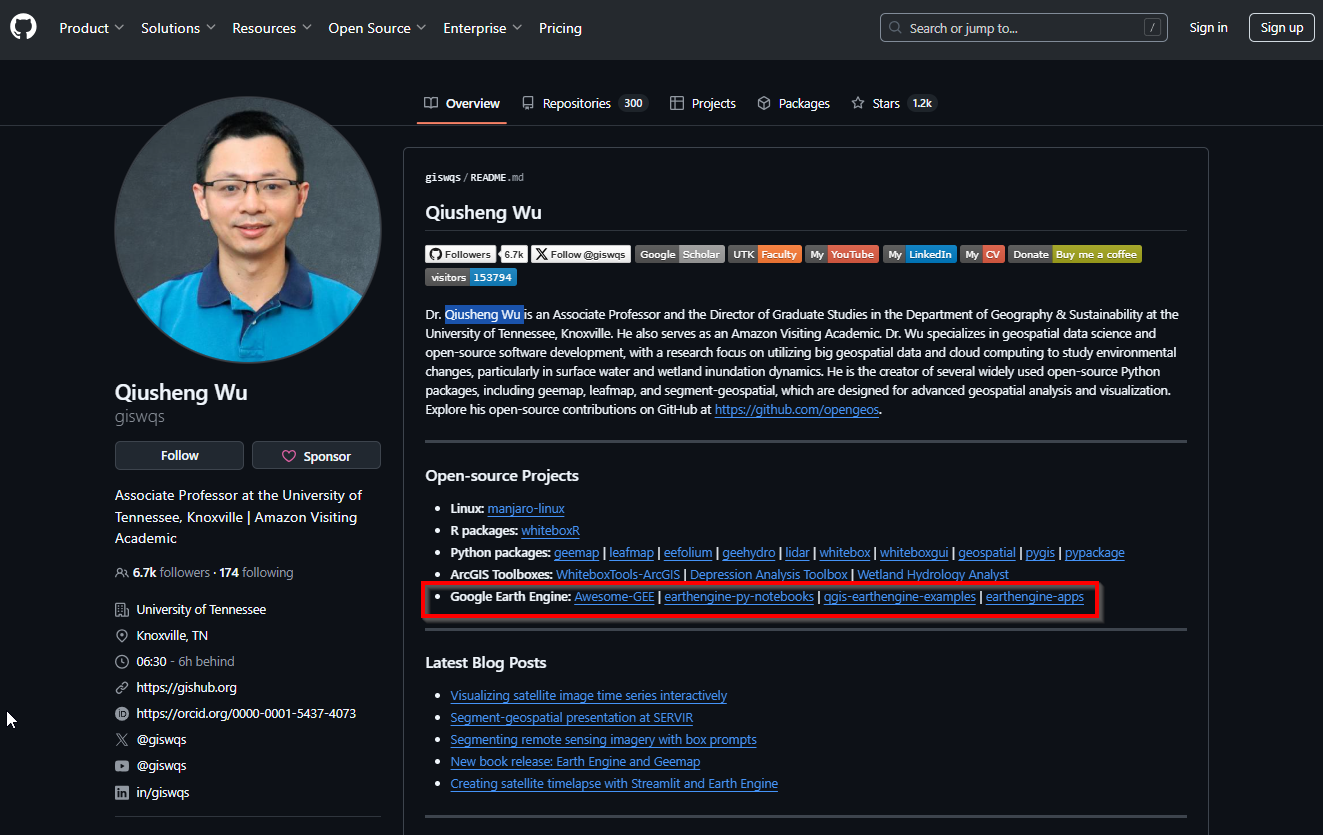Open the leafmap link
1323x835 pixels.
[x=632, y=553]
